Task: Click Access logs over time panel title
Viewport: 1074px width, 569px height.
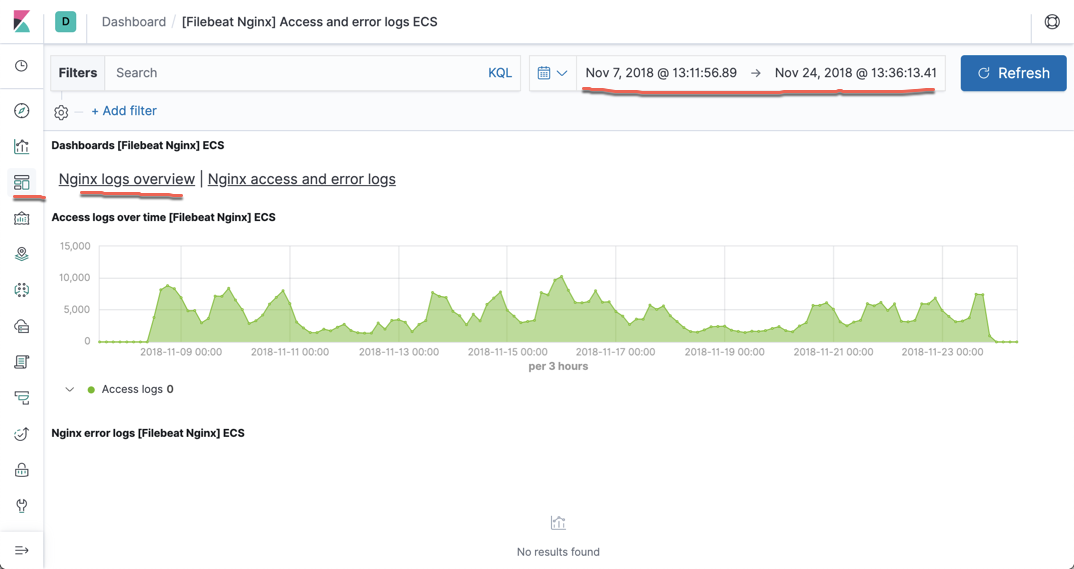Action: pyautogui.click(x=164, y=217)
